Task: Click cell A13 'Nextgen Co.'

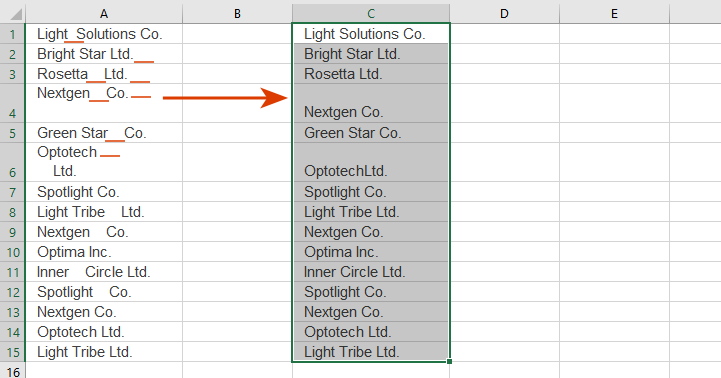Action: tap(104, 312)
